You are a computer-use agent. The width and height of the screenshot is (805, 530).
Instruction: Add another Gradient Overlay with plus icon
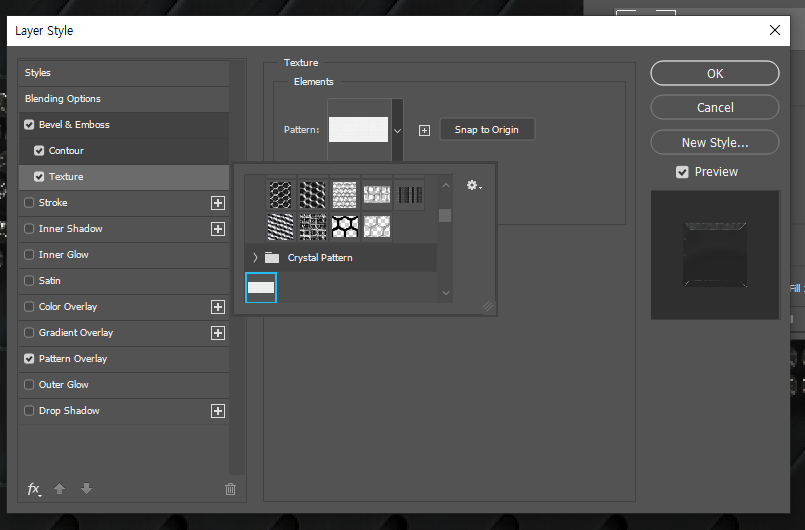(x=218, y=333)
